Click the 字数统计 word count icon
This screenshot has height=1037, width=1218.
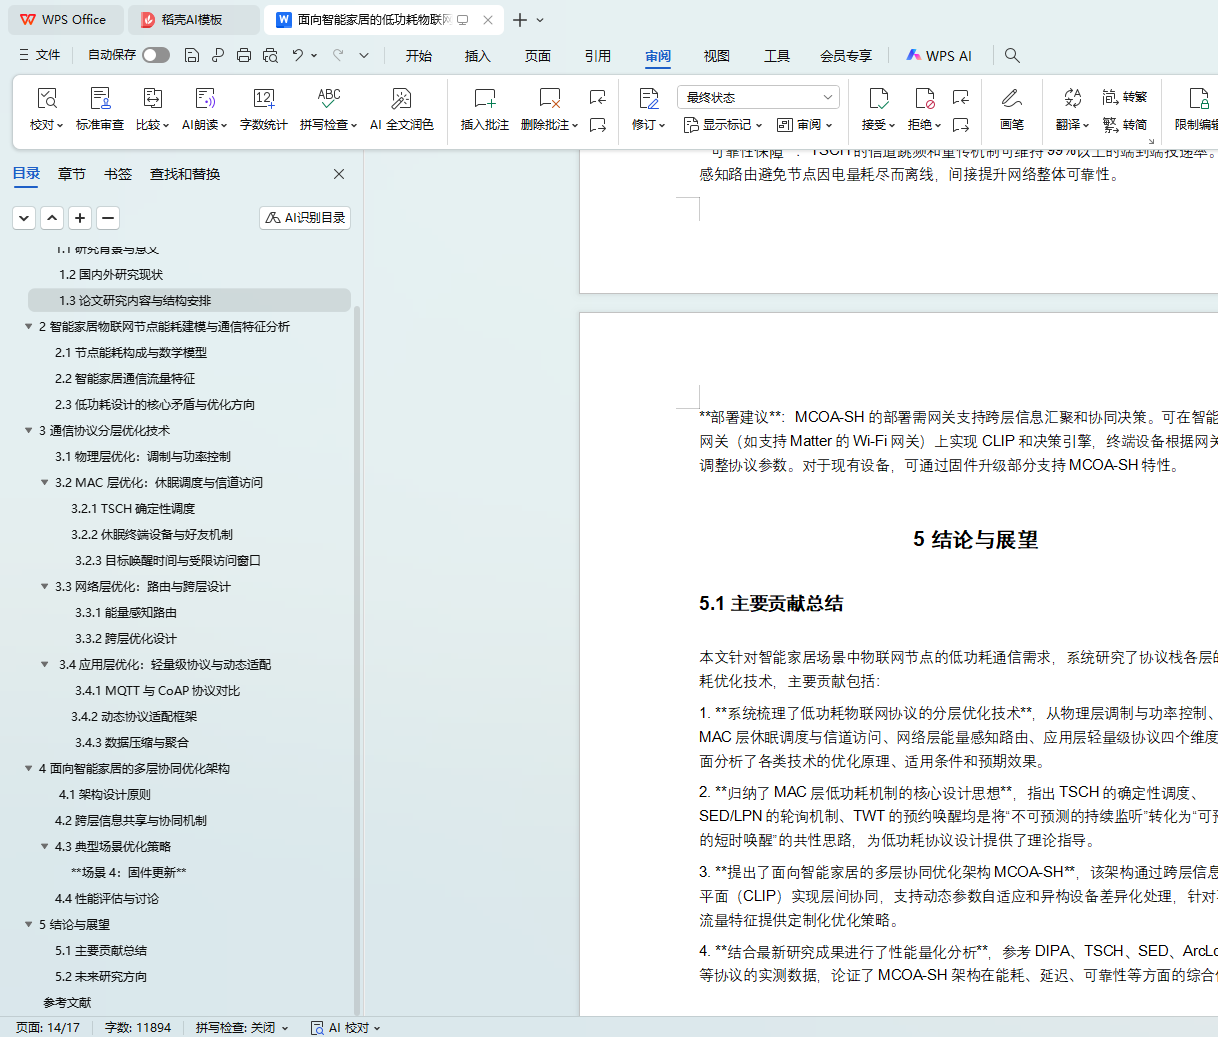tap(263, 99)
